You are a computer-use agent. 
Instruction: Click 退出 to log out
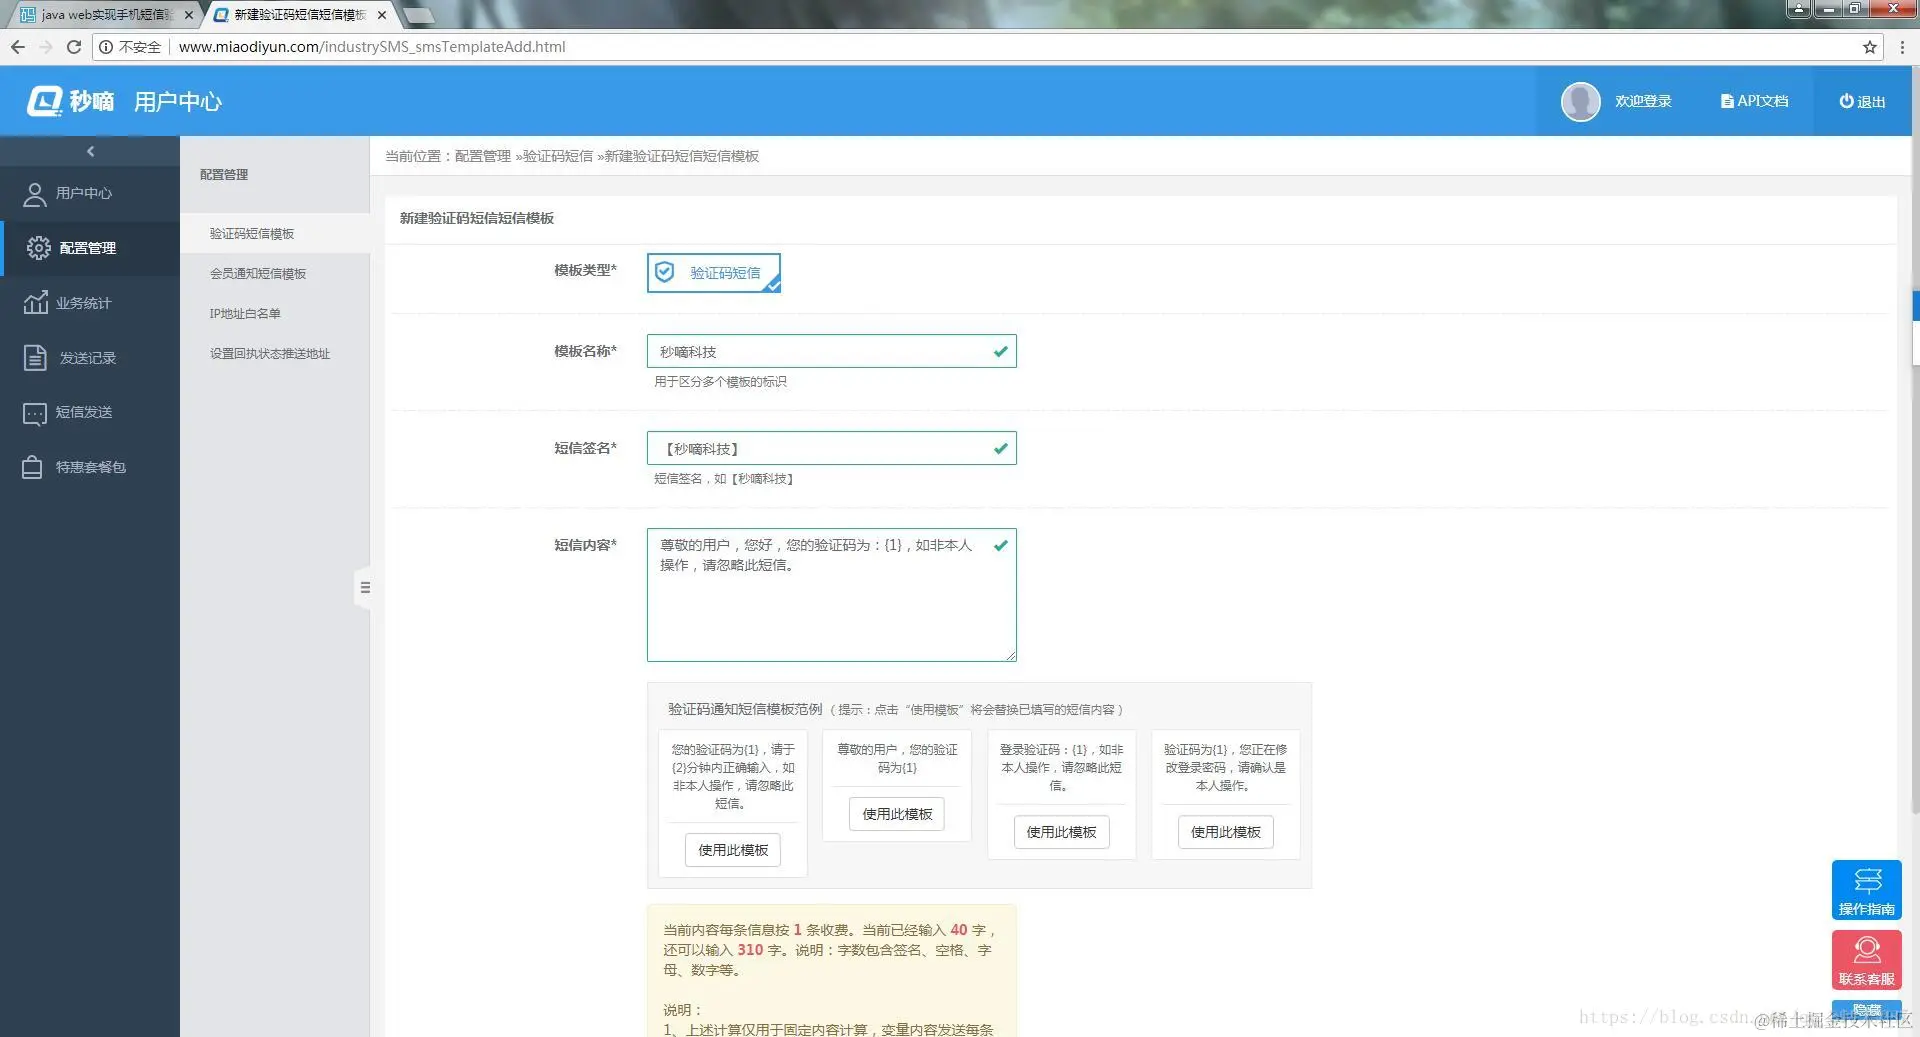point(1862,101)
